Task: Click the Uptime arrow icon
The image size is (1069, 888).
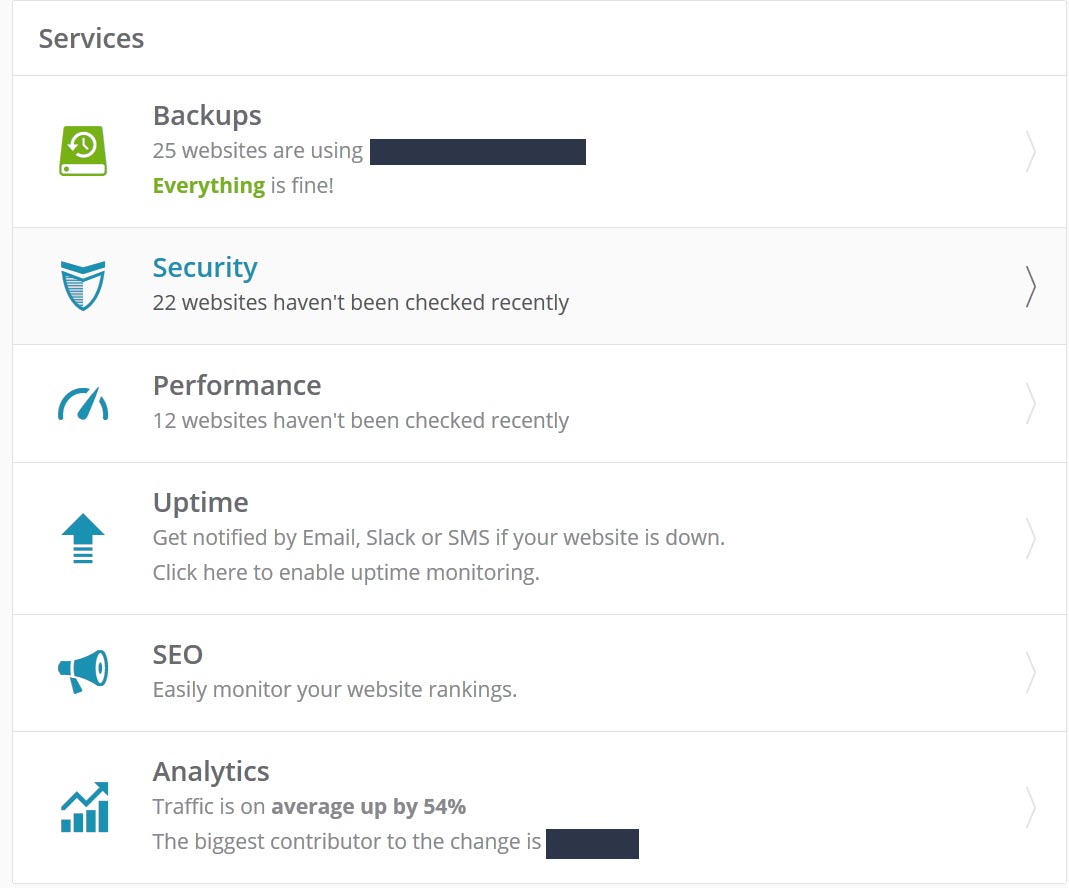Action: [82, 538]
